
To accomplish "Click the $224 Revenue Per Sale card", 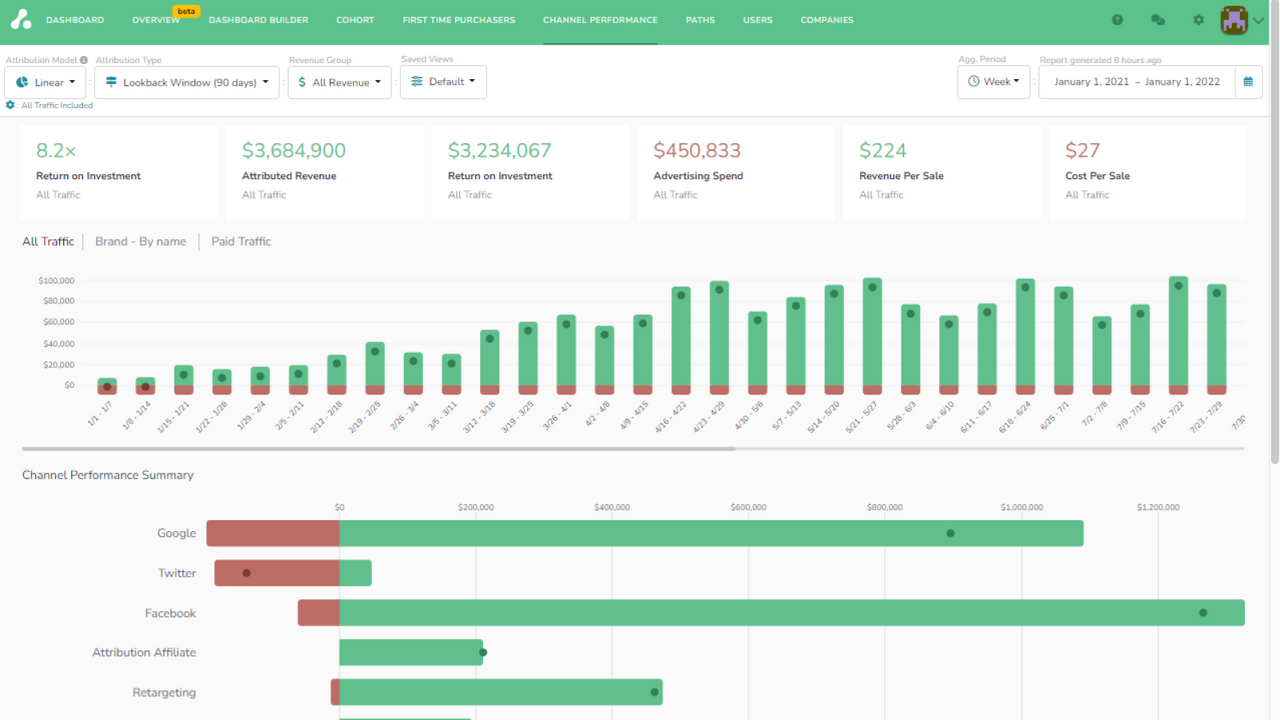I will [x=942, y=172].
